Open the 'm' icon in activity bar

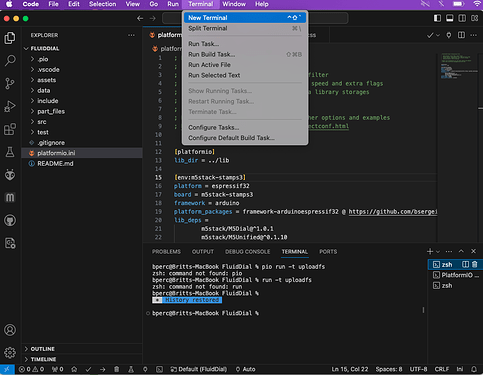[x=10, y=198]
